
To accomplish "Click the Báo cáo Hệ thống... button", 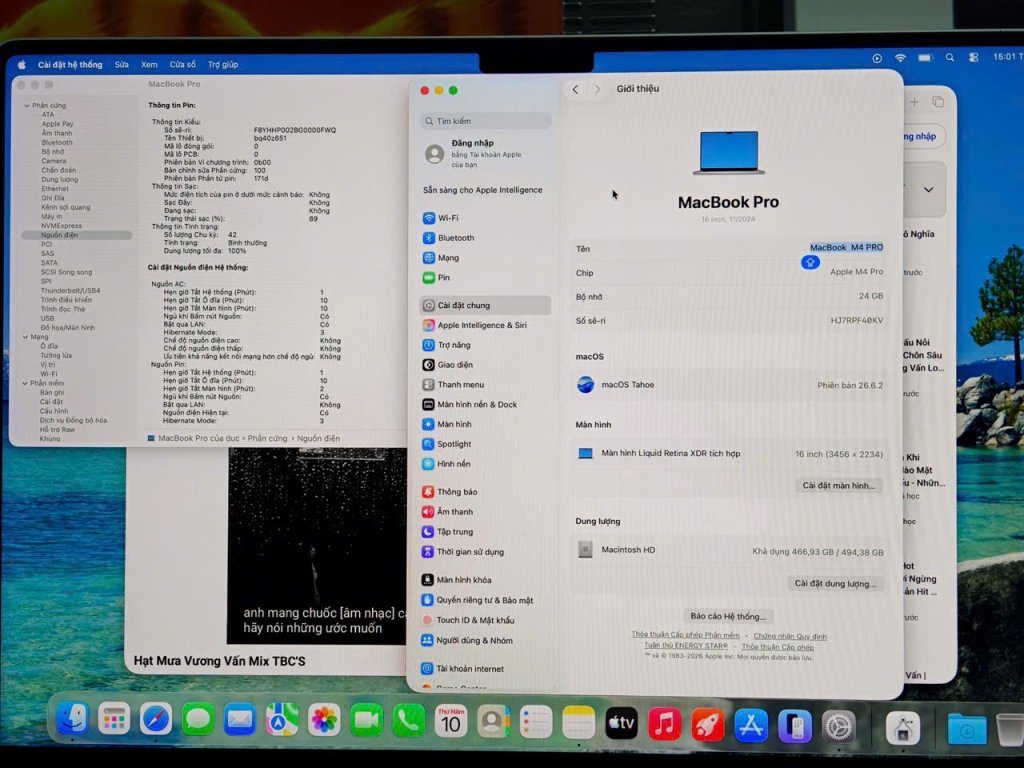I will [728, 616].
